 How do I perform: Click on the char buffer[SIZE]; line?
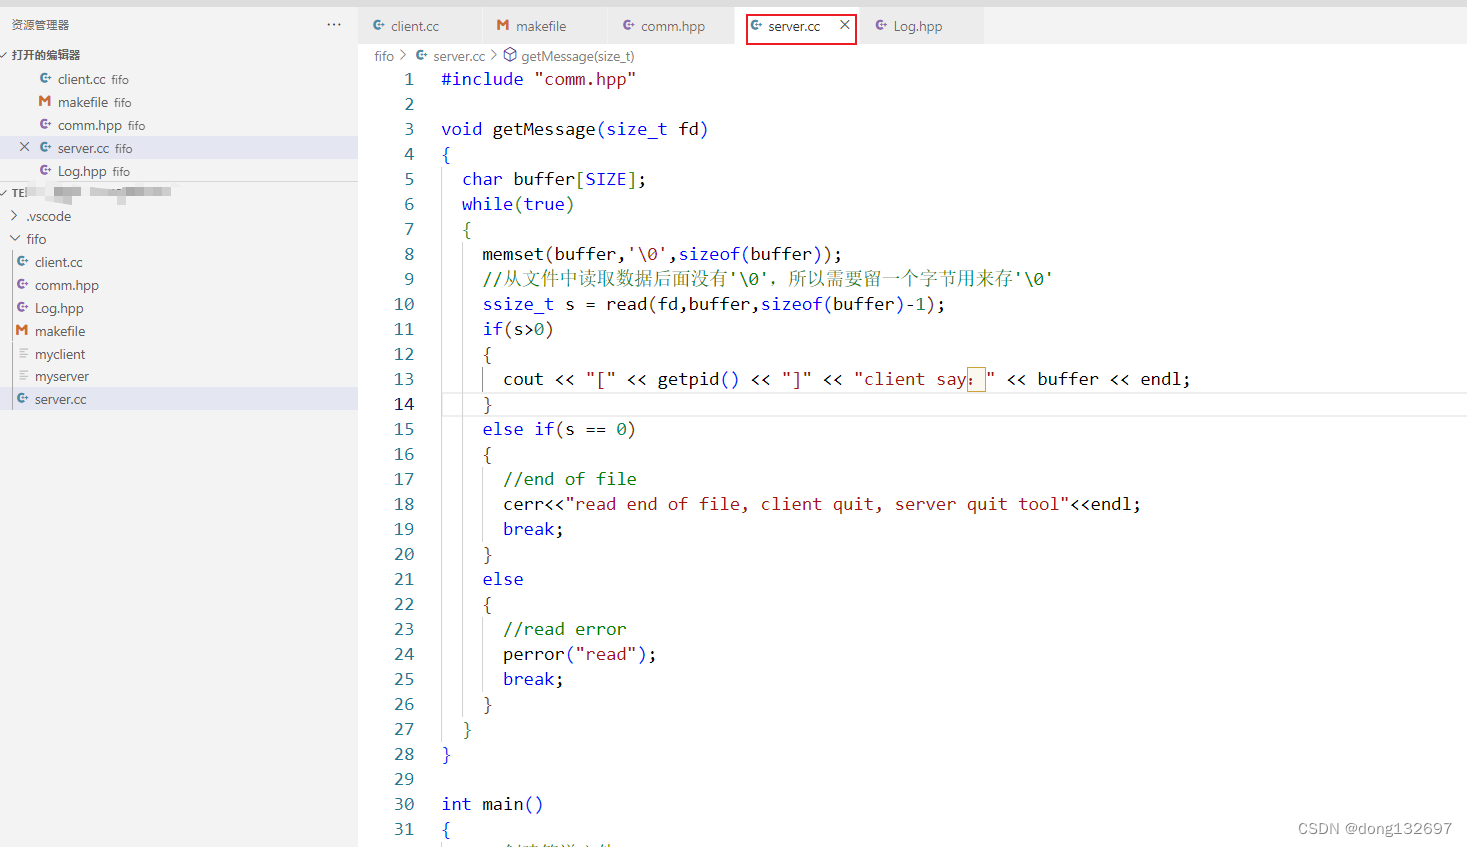[554, 179]
